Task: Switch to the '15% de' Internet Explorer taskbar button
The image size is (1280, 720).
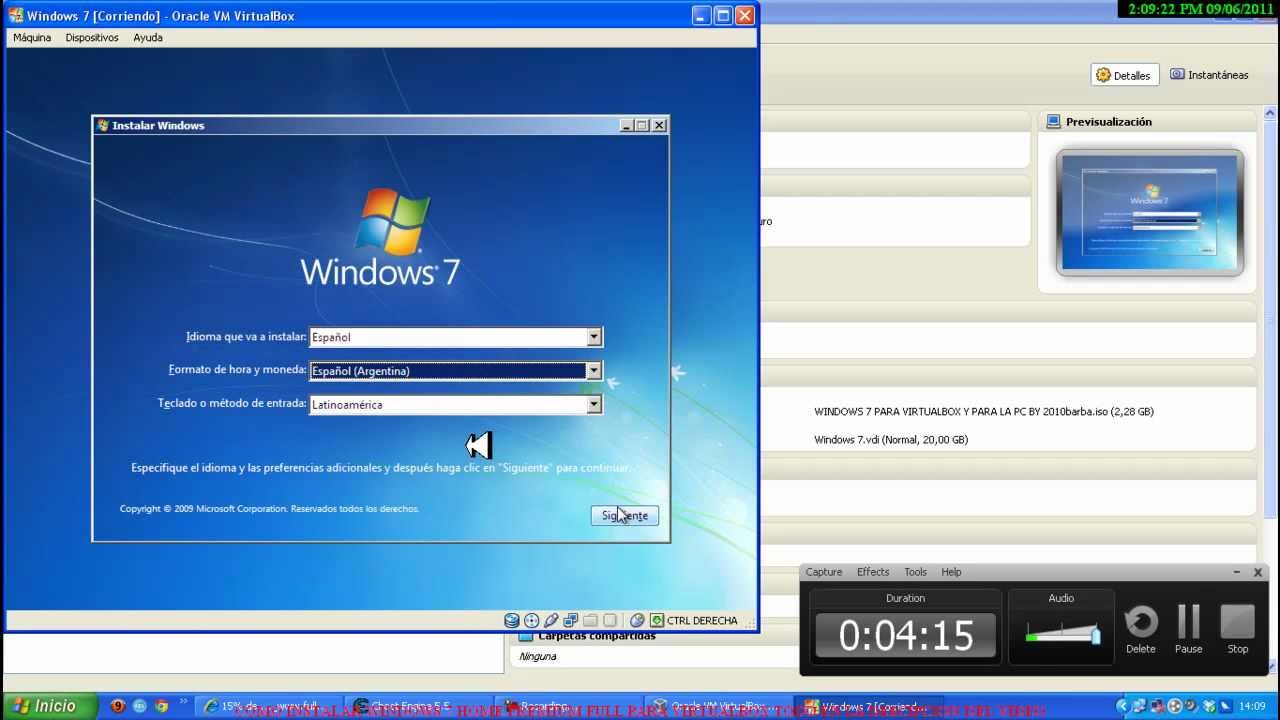Action: [268, 706]
